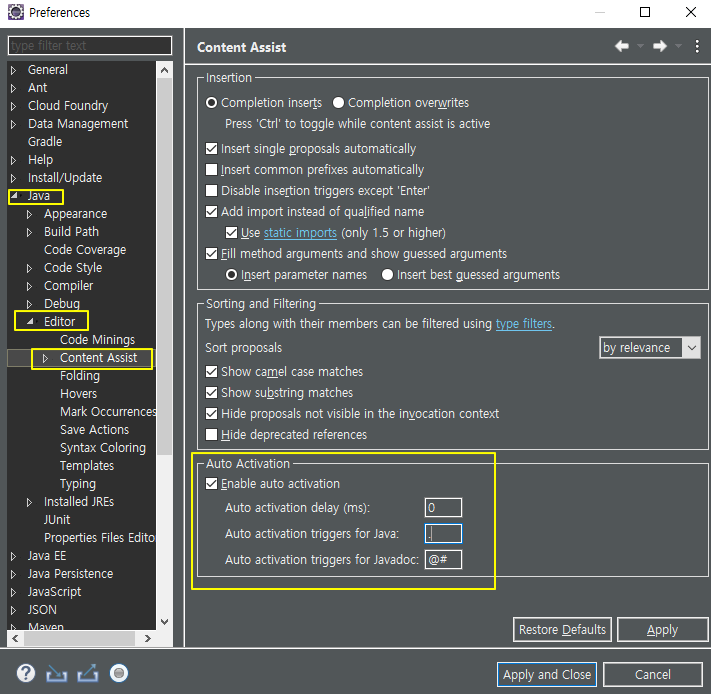Viewport: 711px width, 694px height.
Task: Select Syntax Coloring in the tree
Action: [x=103, y=448]
